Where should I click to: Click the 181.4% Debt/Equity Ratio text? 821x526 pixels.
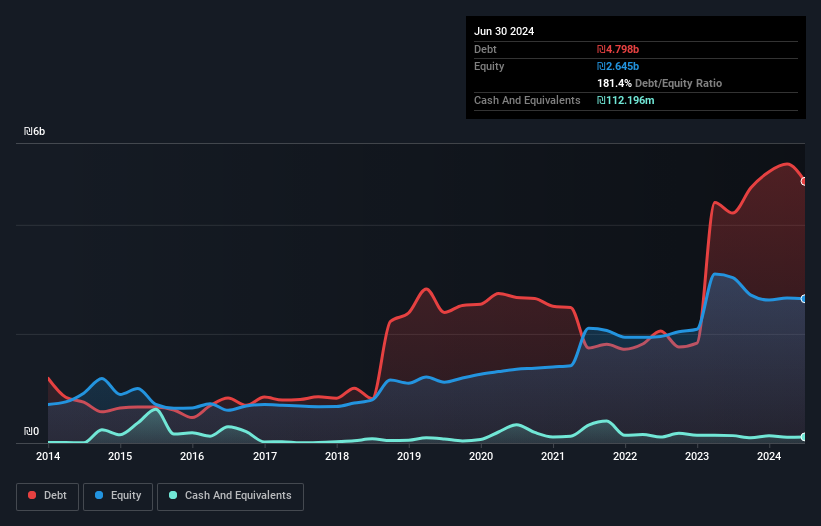point(659,83)
